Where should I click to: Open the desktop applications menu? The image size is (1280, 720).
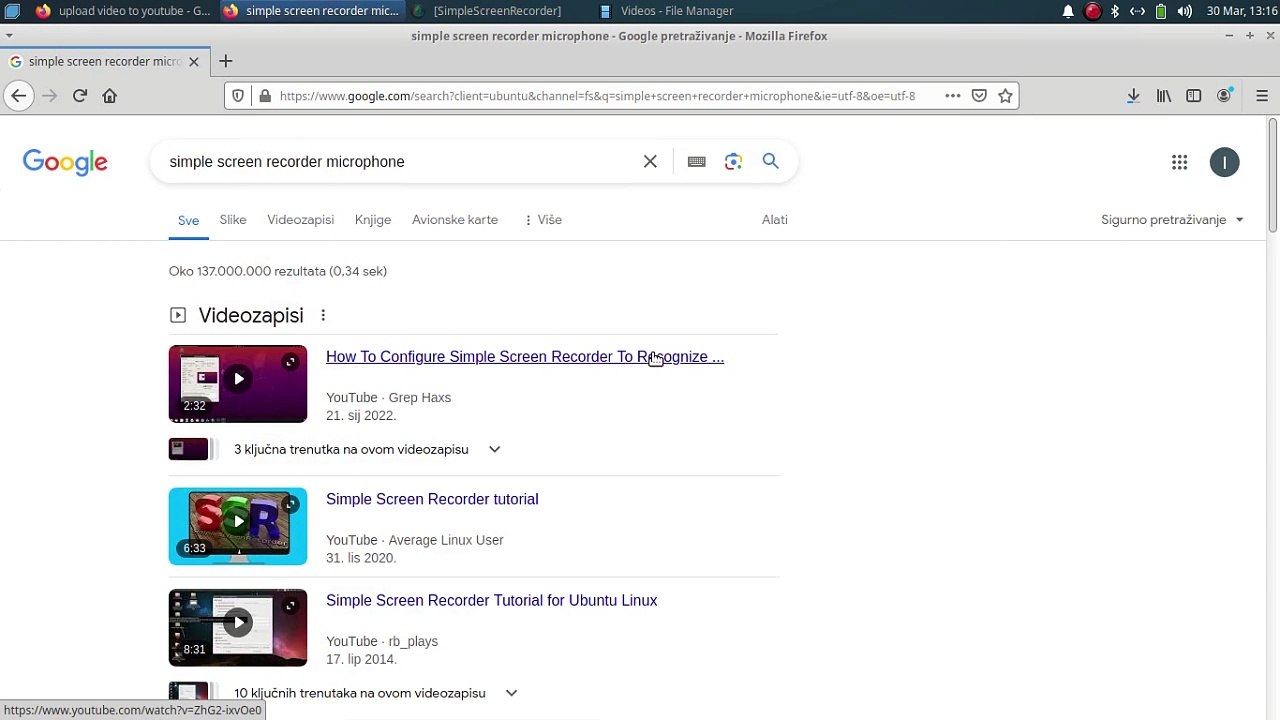click(12, 11)
